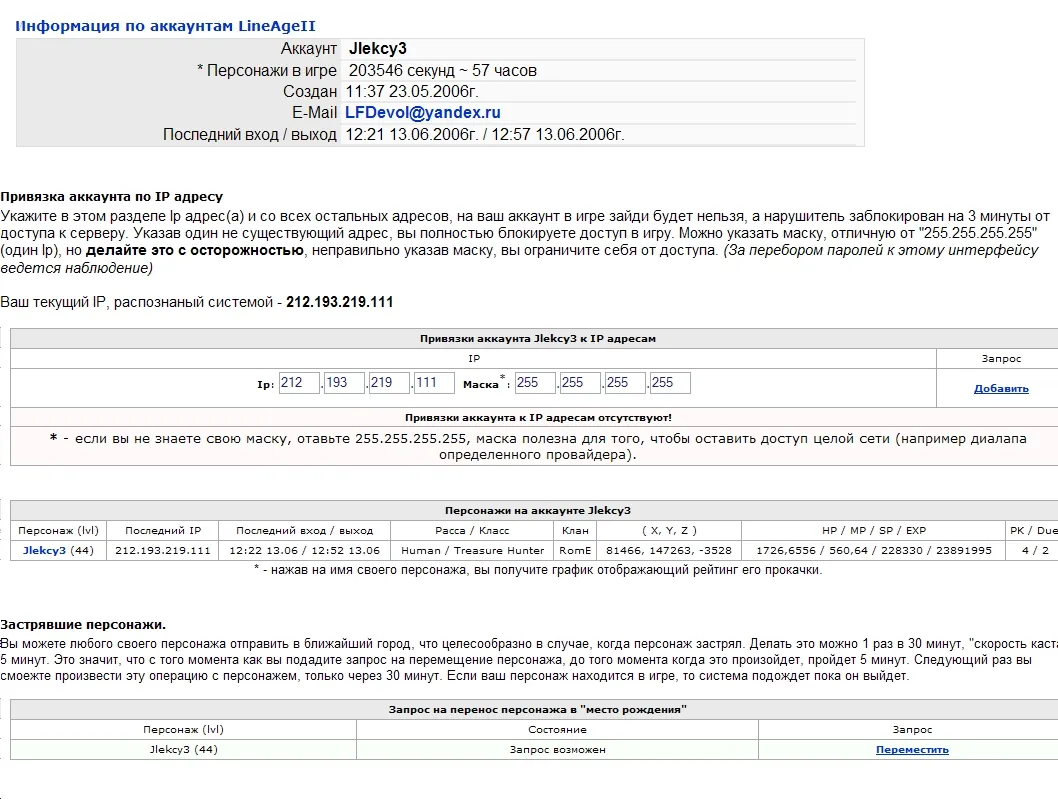Select 'Jlekcy3 (44)' in the transfer request table
Image resolution: width=1058 pixels, height=799 pixels.
pos(184,750)
